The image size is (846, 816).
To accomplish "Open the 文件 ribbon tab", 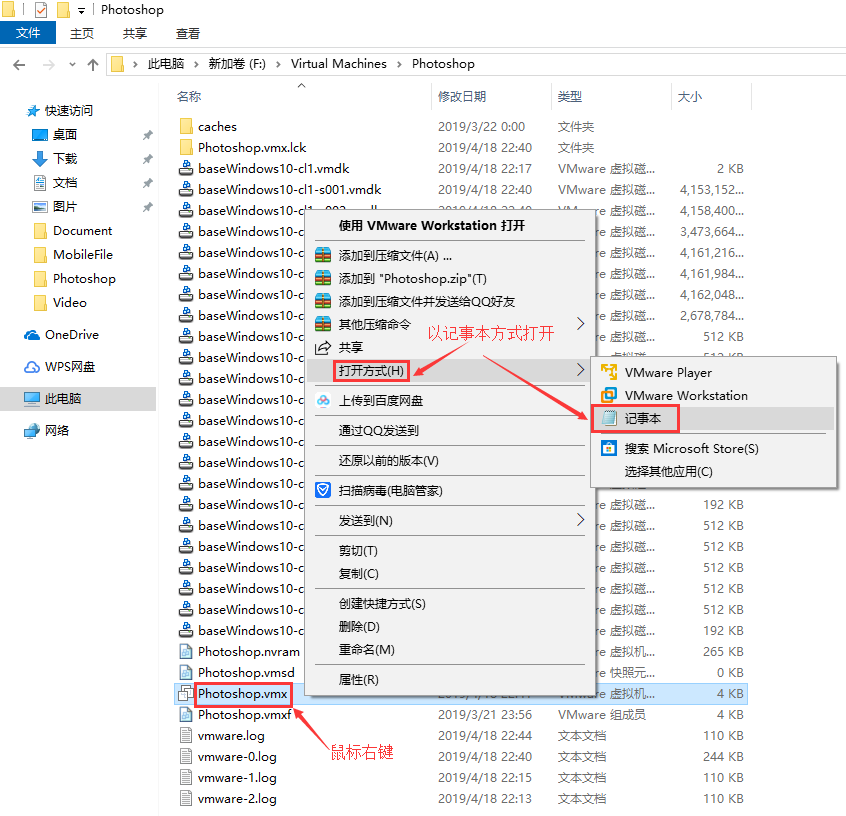I will point(28,32).
